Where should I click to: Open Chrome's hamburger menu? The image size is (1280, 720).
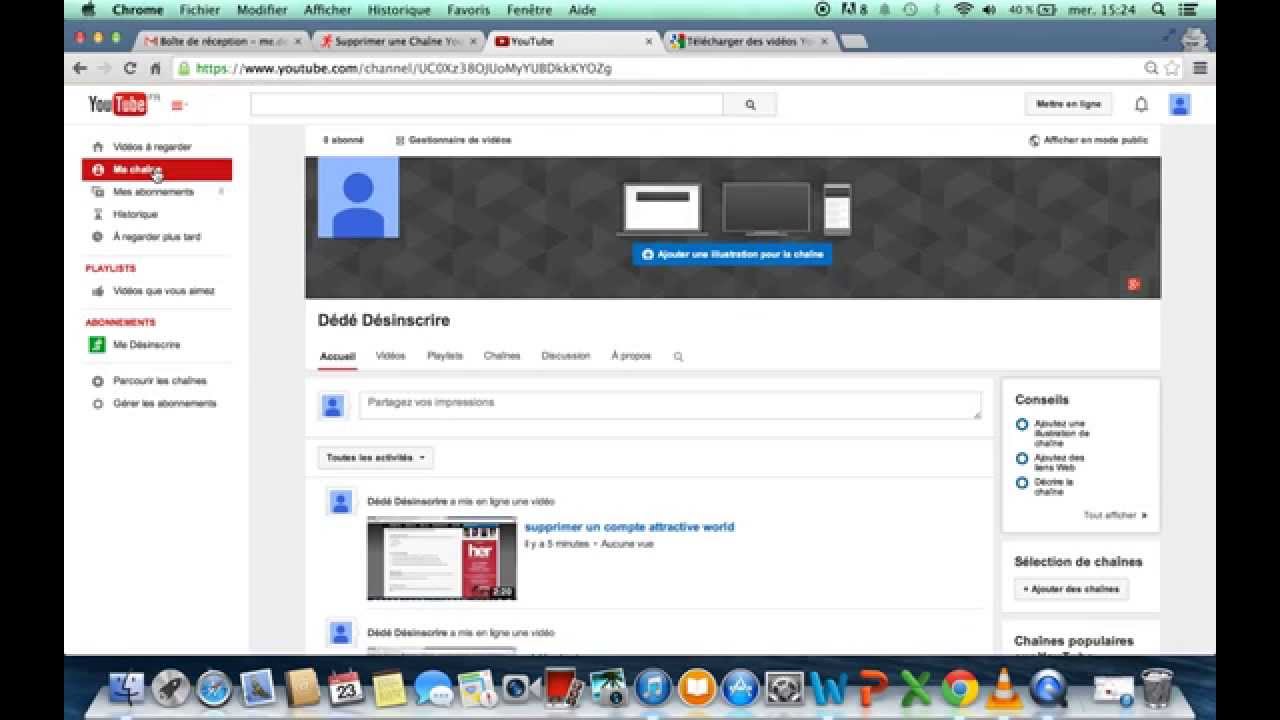coord(1199,69)
